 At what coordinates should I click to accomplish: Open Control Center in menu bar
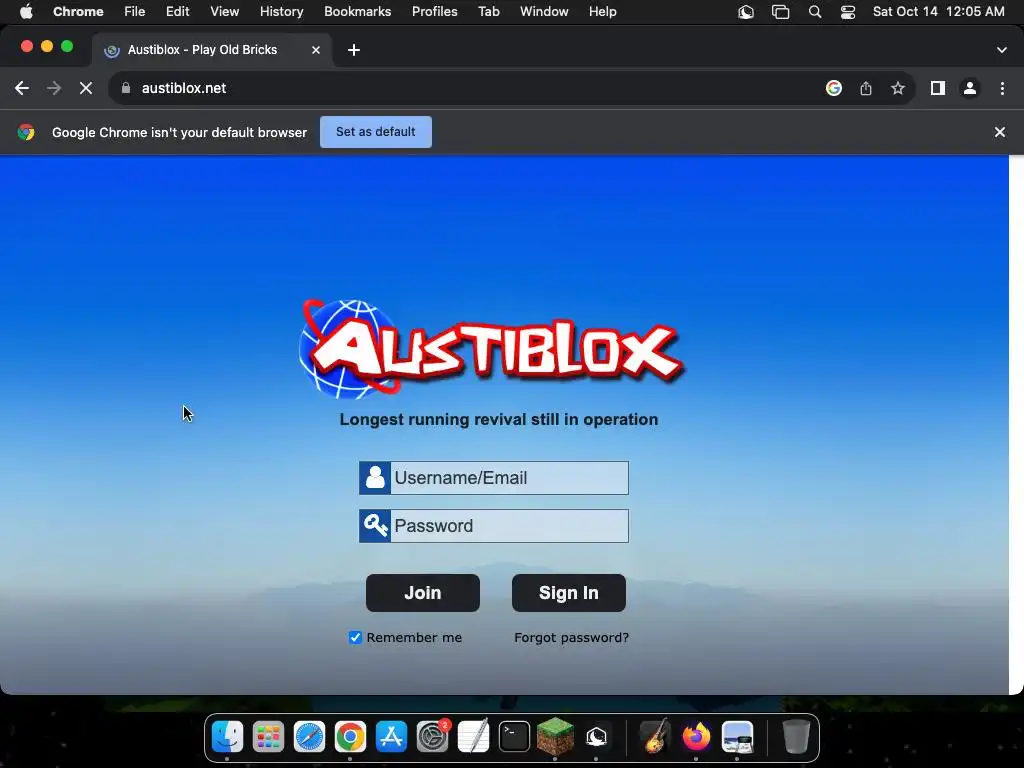[x=848, y=12]
